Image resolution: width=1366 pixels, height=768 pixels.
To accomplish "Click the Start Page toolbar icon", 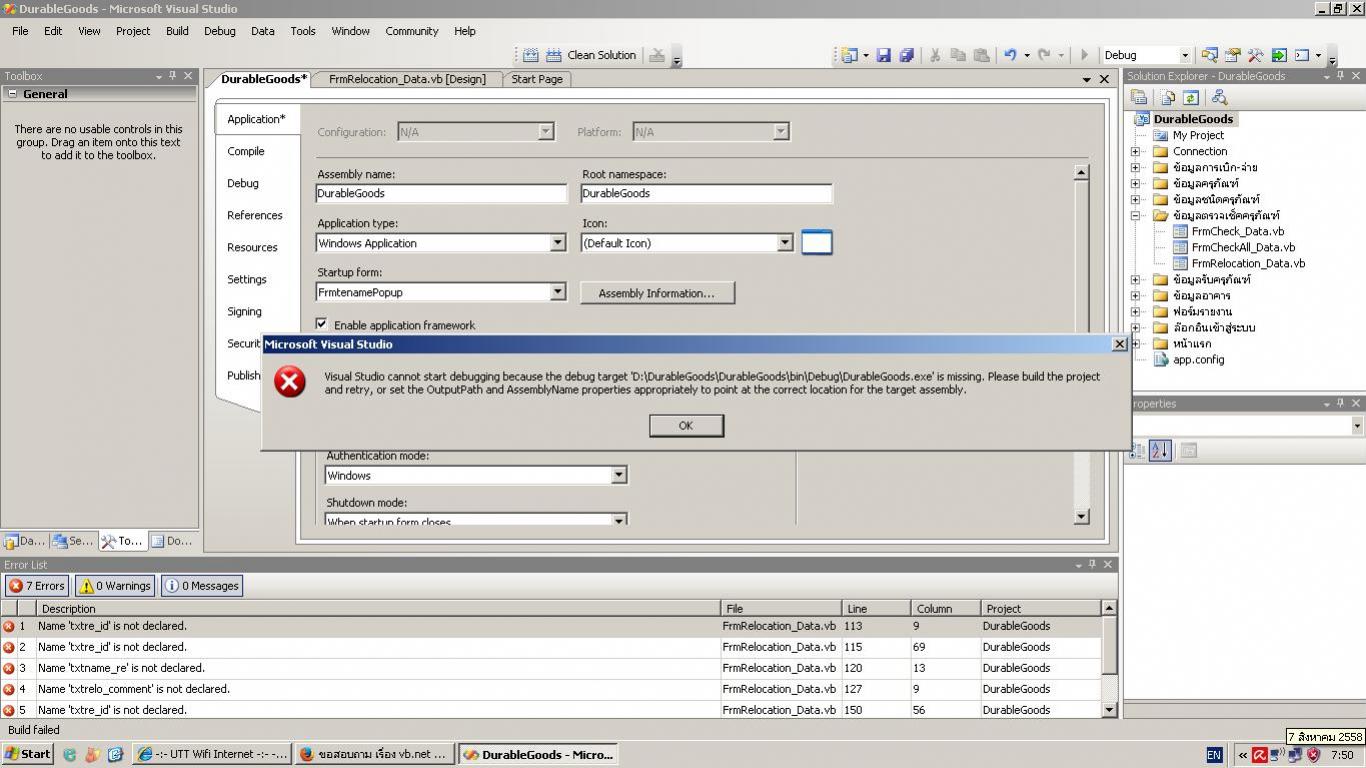I will [x=1279, y=55].
